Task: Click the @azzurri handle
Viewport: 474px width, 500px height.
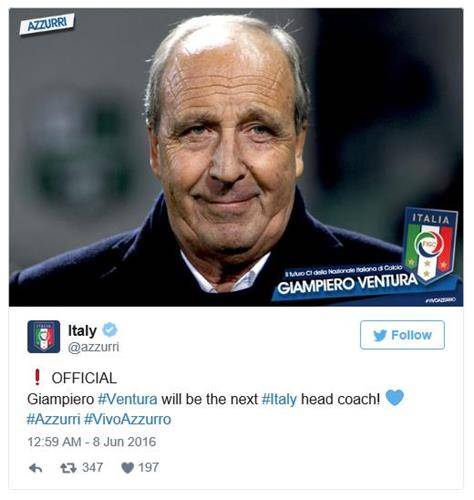Action: (x=94, y=347)
